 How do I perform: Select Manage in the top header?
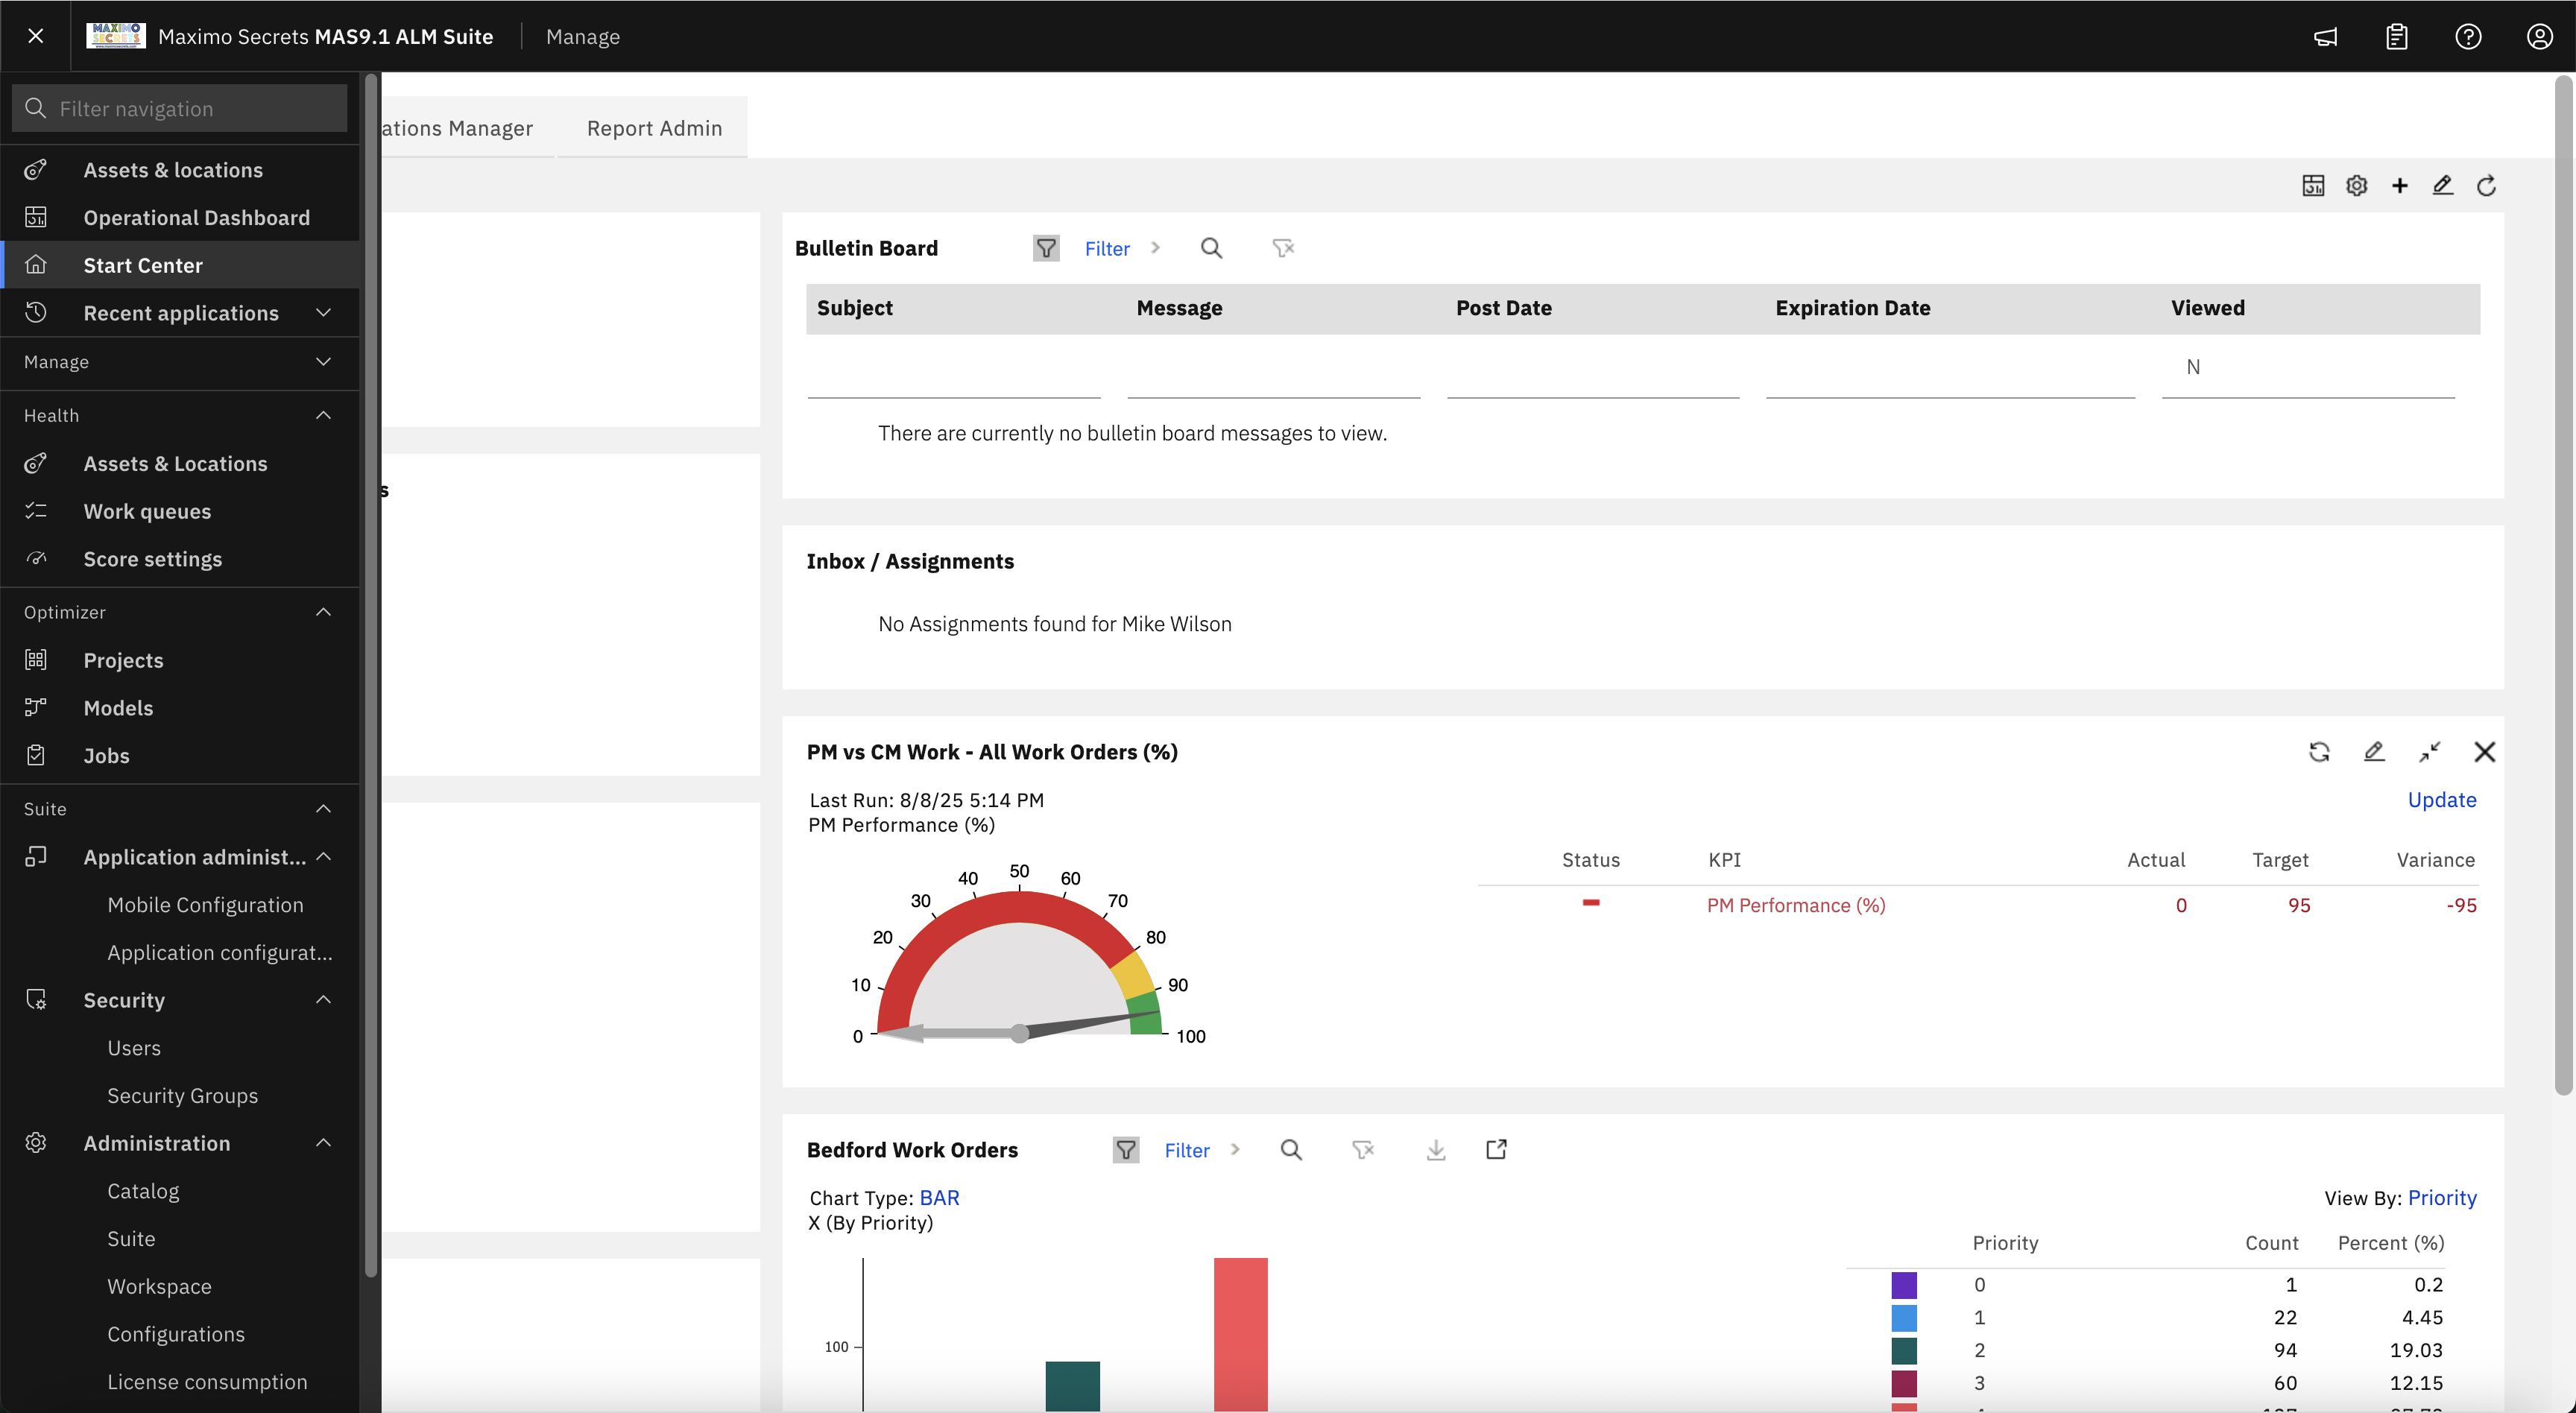click(583, 36)
